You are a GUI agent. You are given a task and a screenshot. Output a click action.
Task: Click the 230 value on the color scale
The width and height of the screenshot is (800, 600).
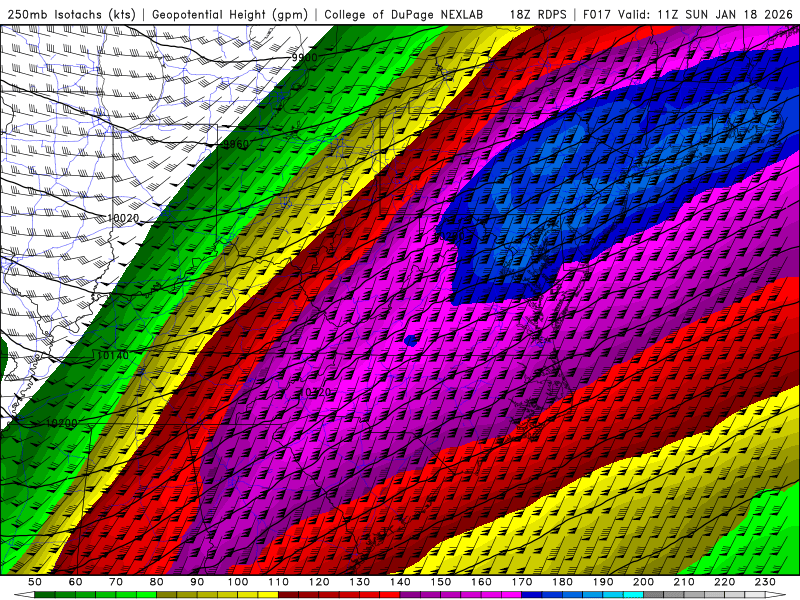[765, 582]
